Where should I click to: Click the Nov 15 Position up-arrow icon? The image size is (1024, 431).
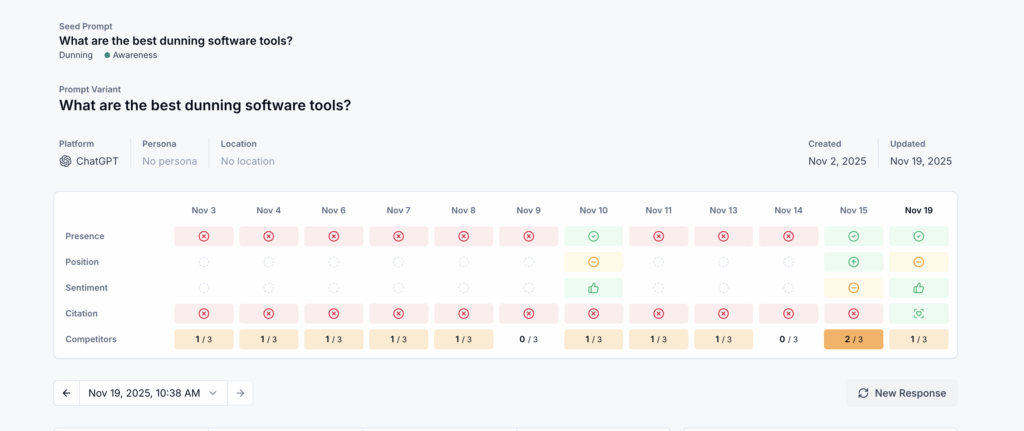click(x=853, y=262)
